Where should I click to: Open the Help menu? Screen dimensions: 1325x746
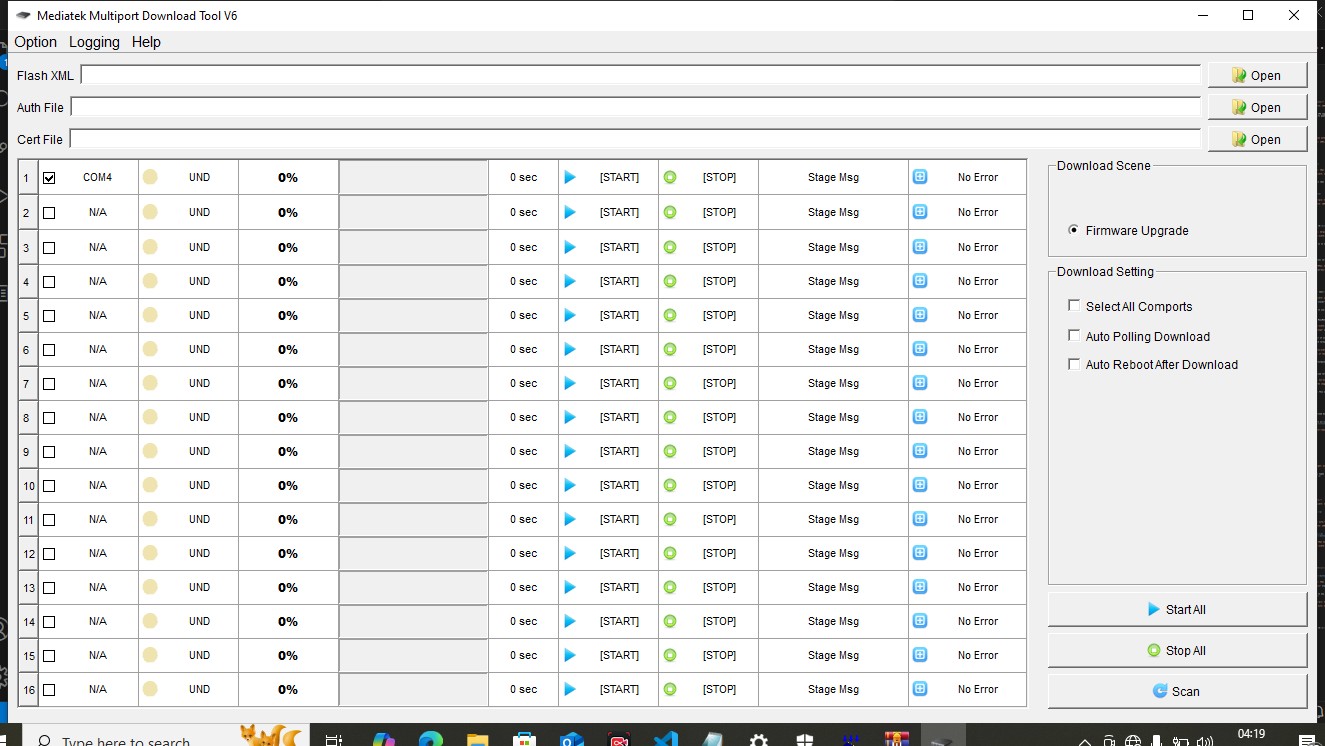tap(146, 42)
